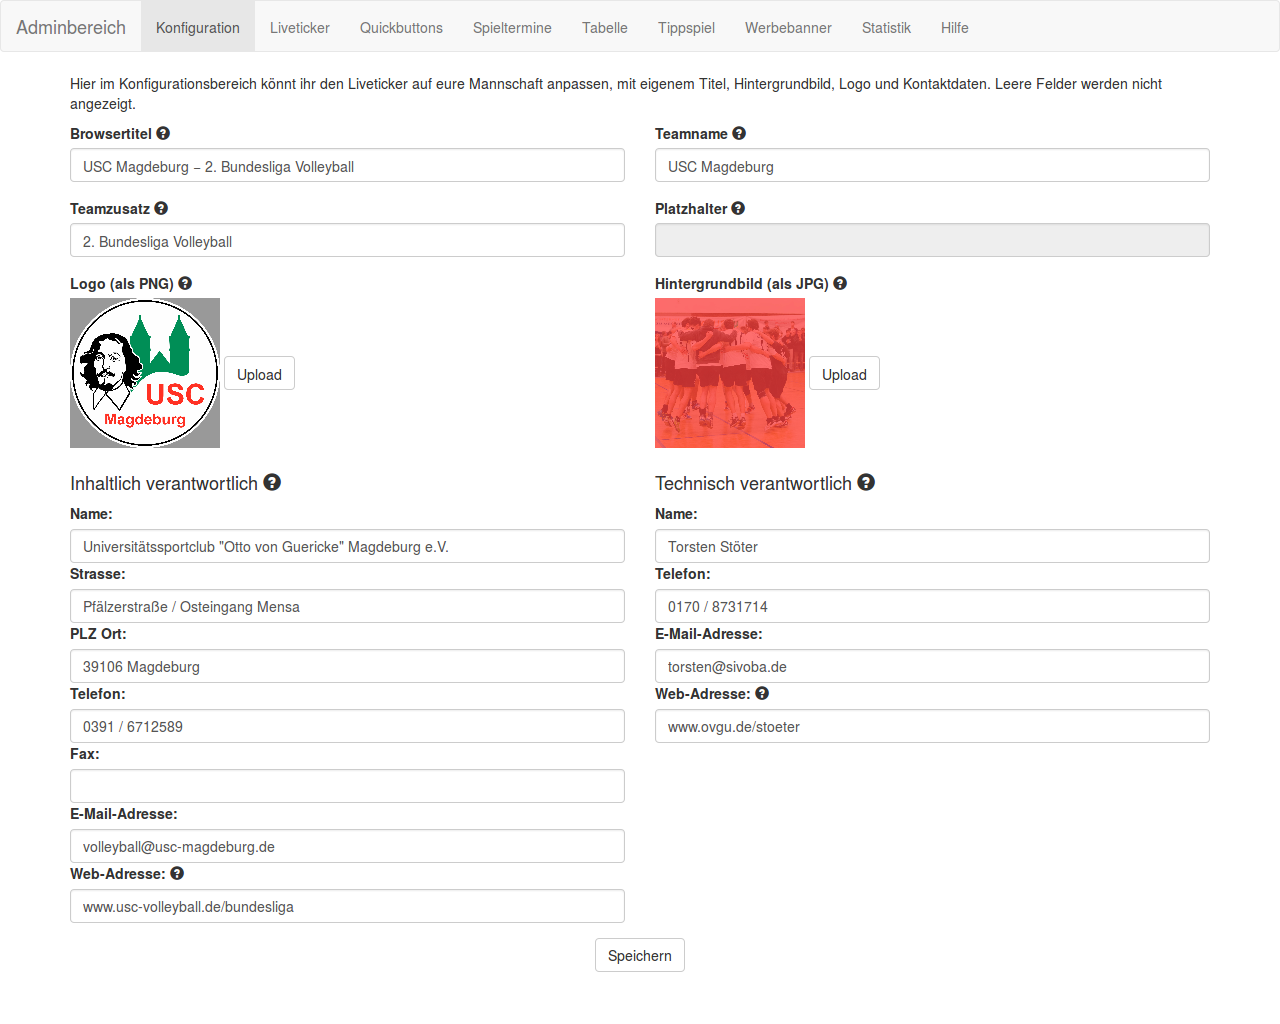Click Upload button for the background image

(844, 374)
